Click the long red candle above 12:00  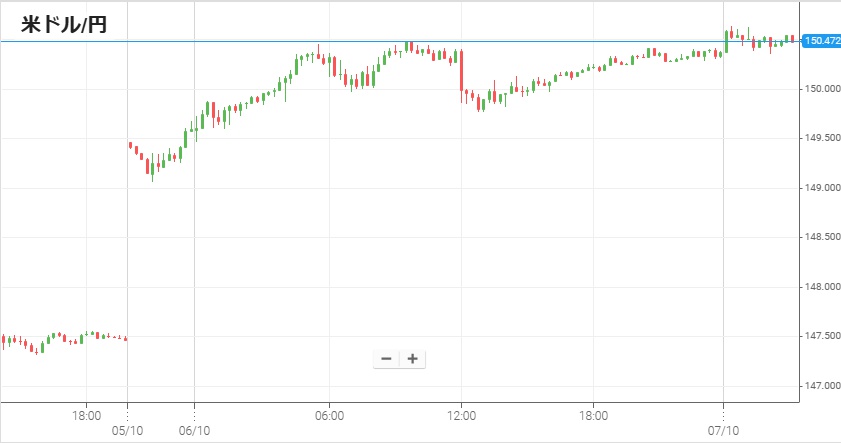coord(461,72)
